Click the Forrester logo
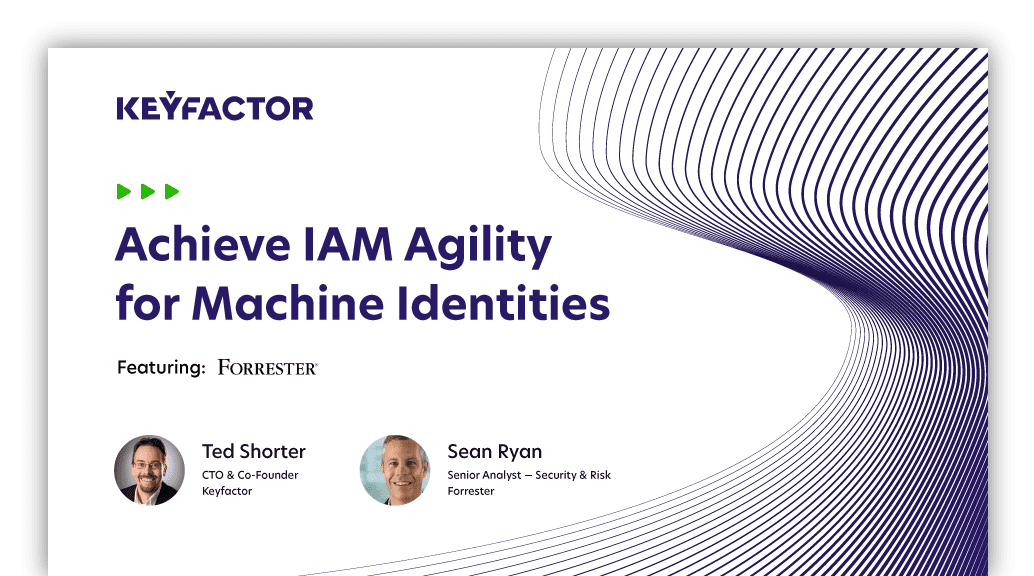 pyautogui.click(x=268, y=368)
